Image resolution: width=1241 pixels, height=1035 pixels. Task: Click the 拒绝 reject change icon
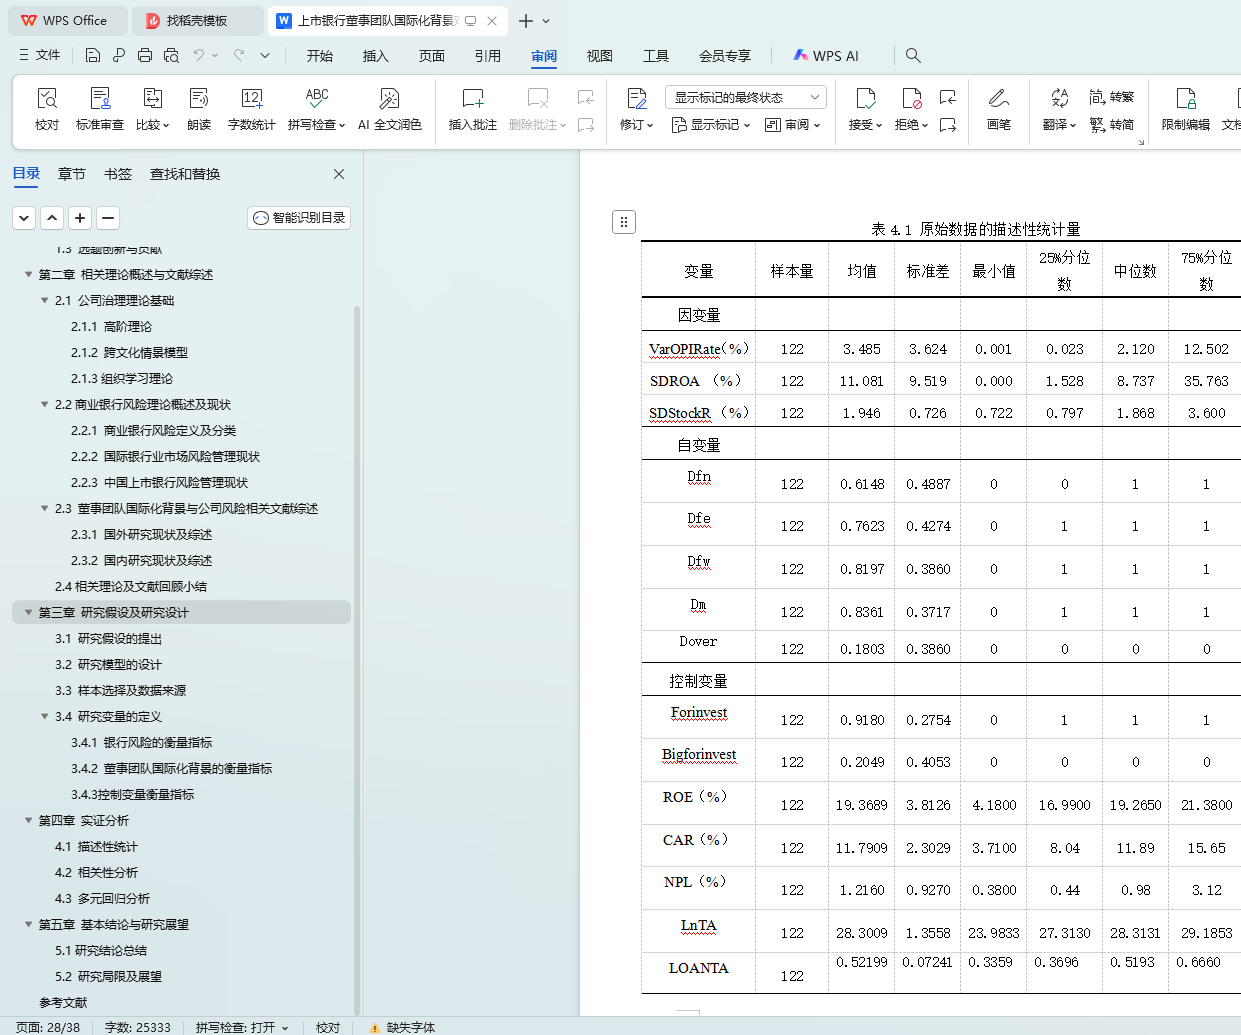(x=911, y=98)
